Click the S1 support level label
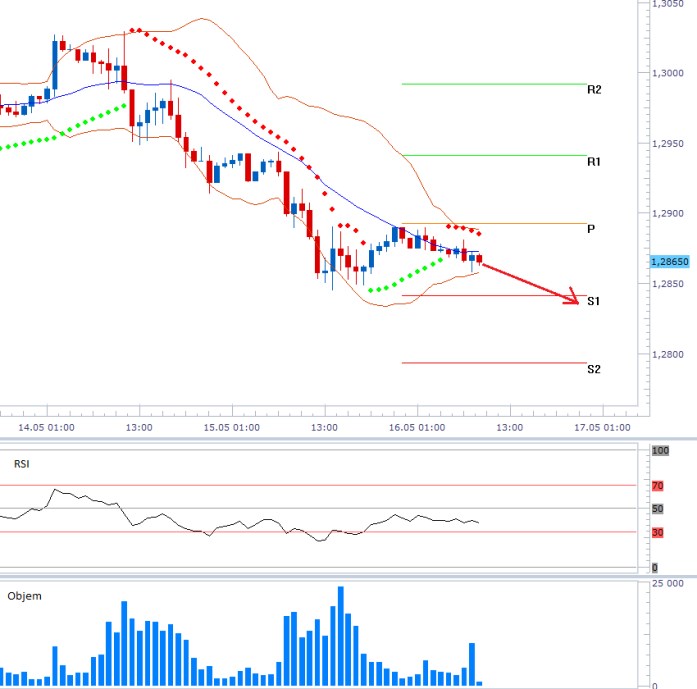The image size is (697, 689). [593, 301]
